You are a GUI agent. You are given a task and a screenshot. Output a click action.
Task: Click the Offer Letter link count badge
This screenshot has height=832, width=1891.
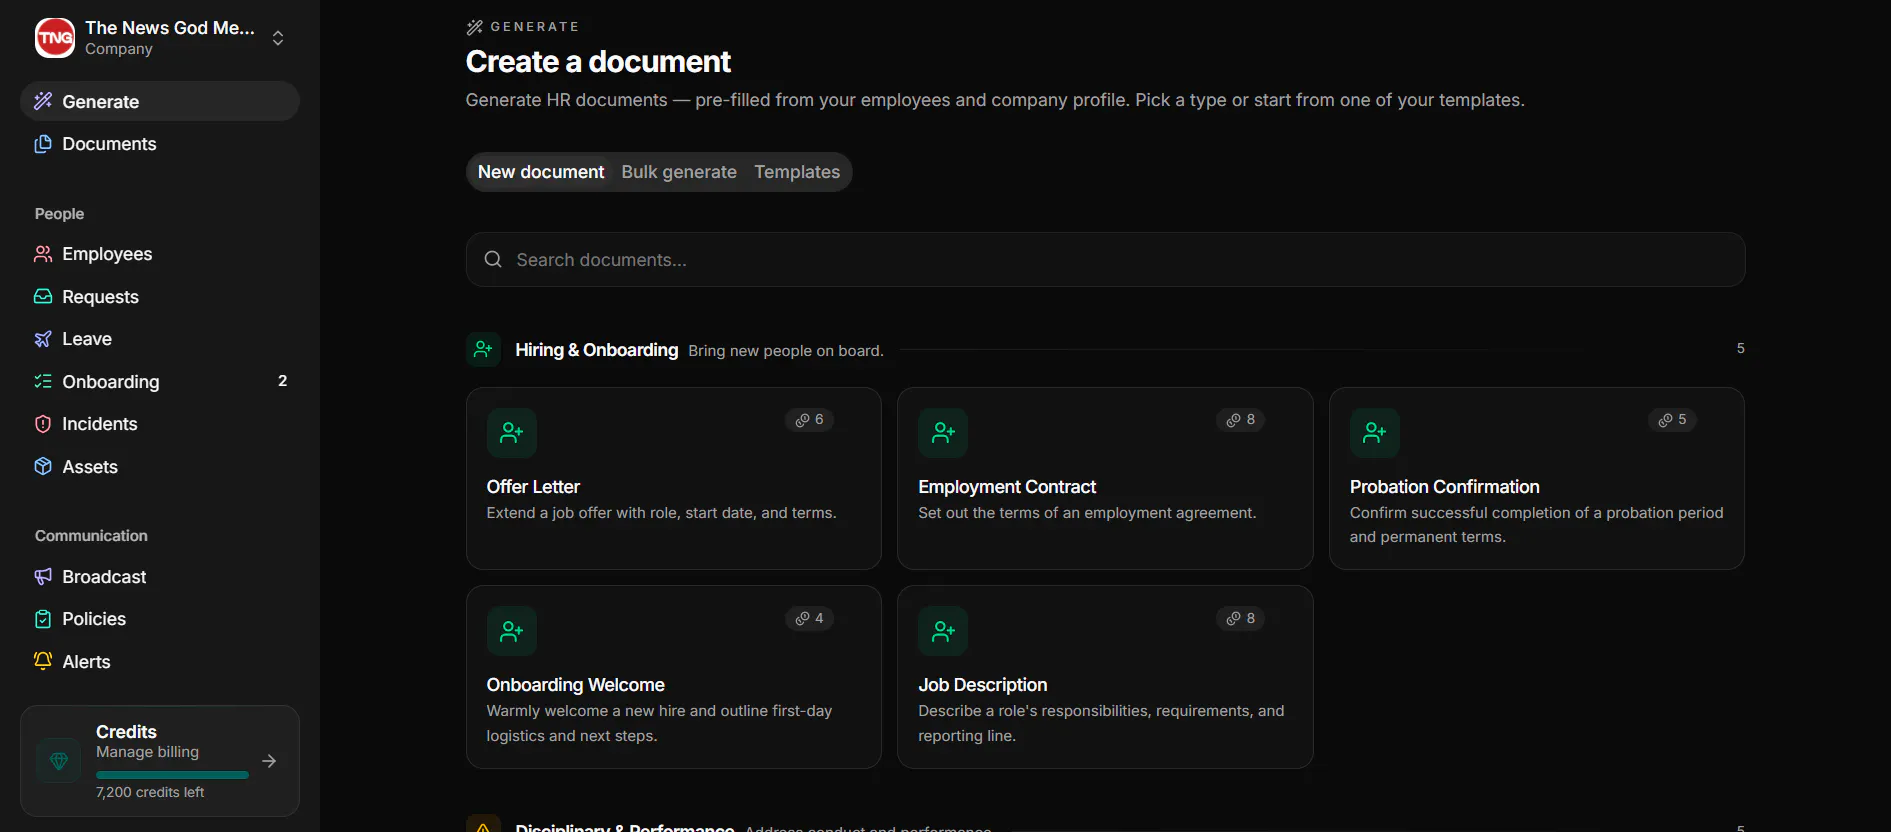(x=809, y=420)
